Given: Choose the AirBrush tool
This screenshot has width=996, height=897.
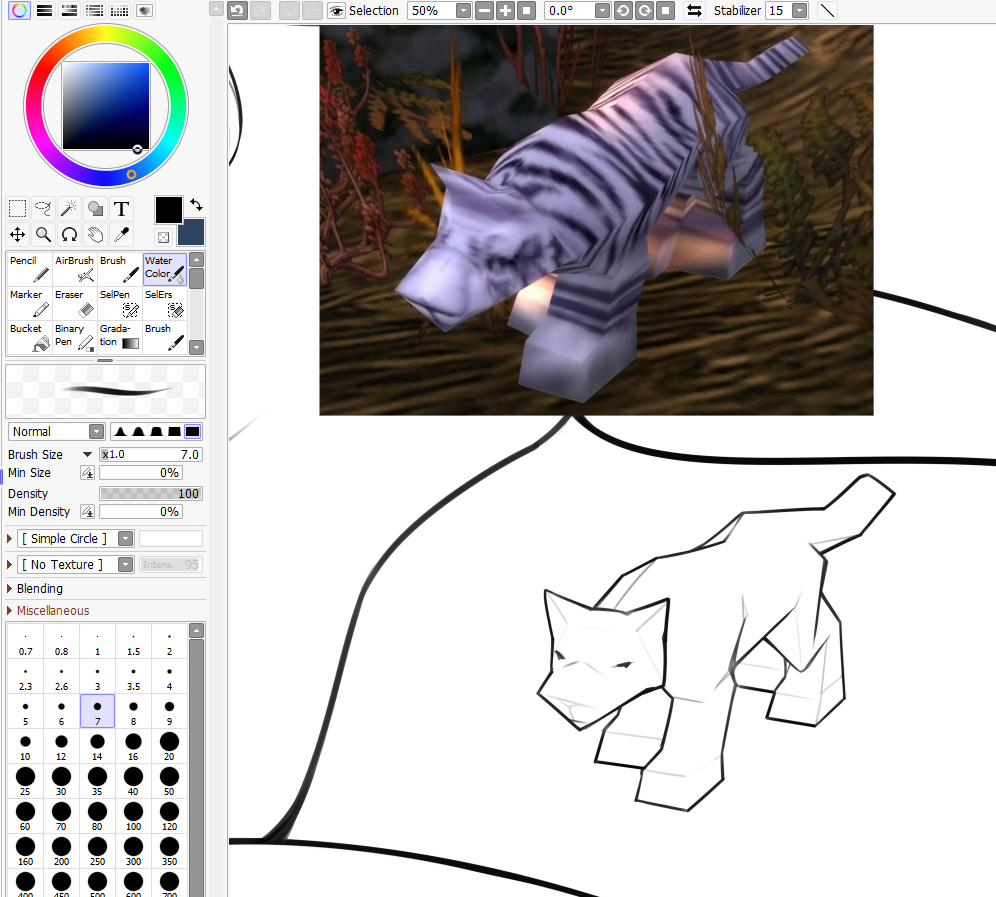Looking at the screenshot, I should tap(76, 269).
